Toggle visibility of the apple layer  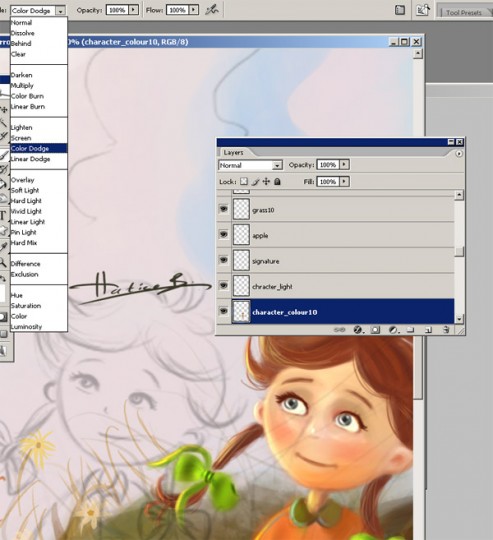[x=224, y=235]
